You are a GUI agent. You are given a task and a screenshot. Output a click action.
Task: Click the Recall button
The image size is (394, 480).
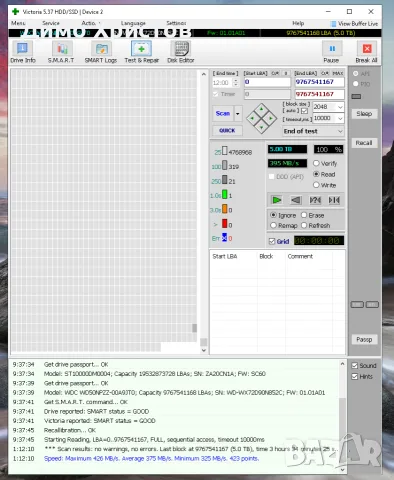click(364, 143)
